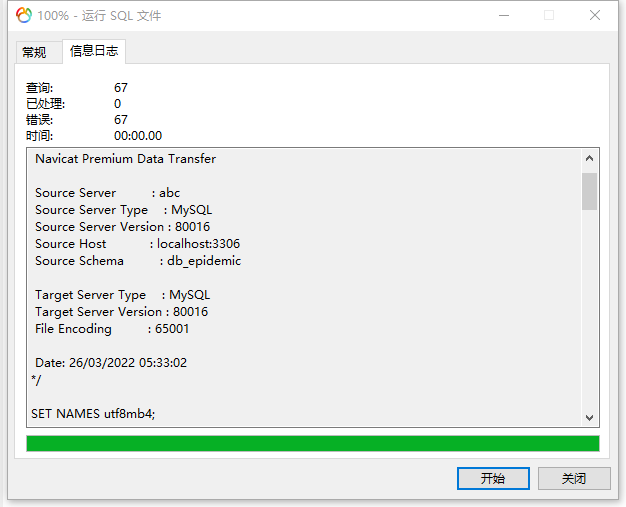
Task: Click the 'Source Host : localhost:3306' line
Action: tap(137, 244)
